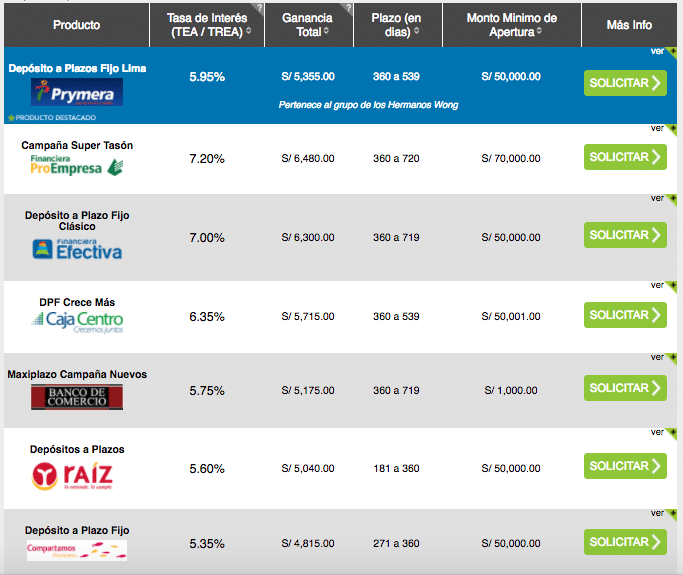683x575 pixels.
Task: Click the S/ 5,175.00 ganancia value
Action: point(308,390)
